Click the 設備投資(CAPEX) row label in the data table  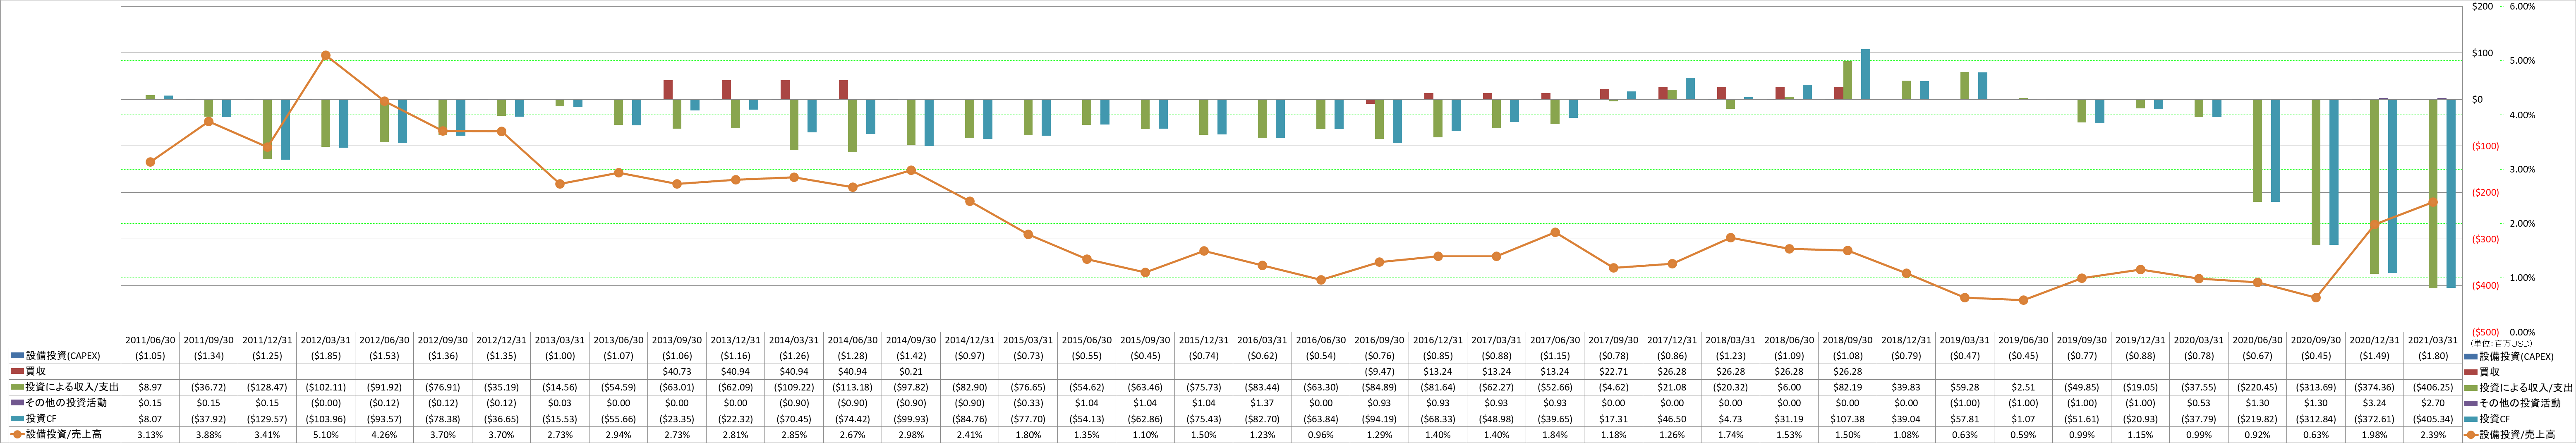tap(63, 356)
